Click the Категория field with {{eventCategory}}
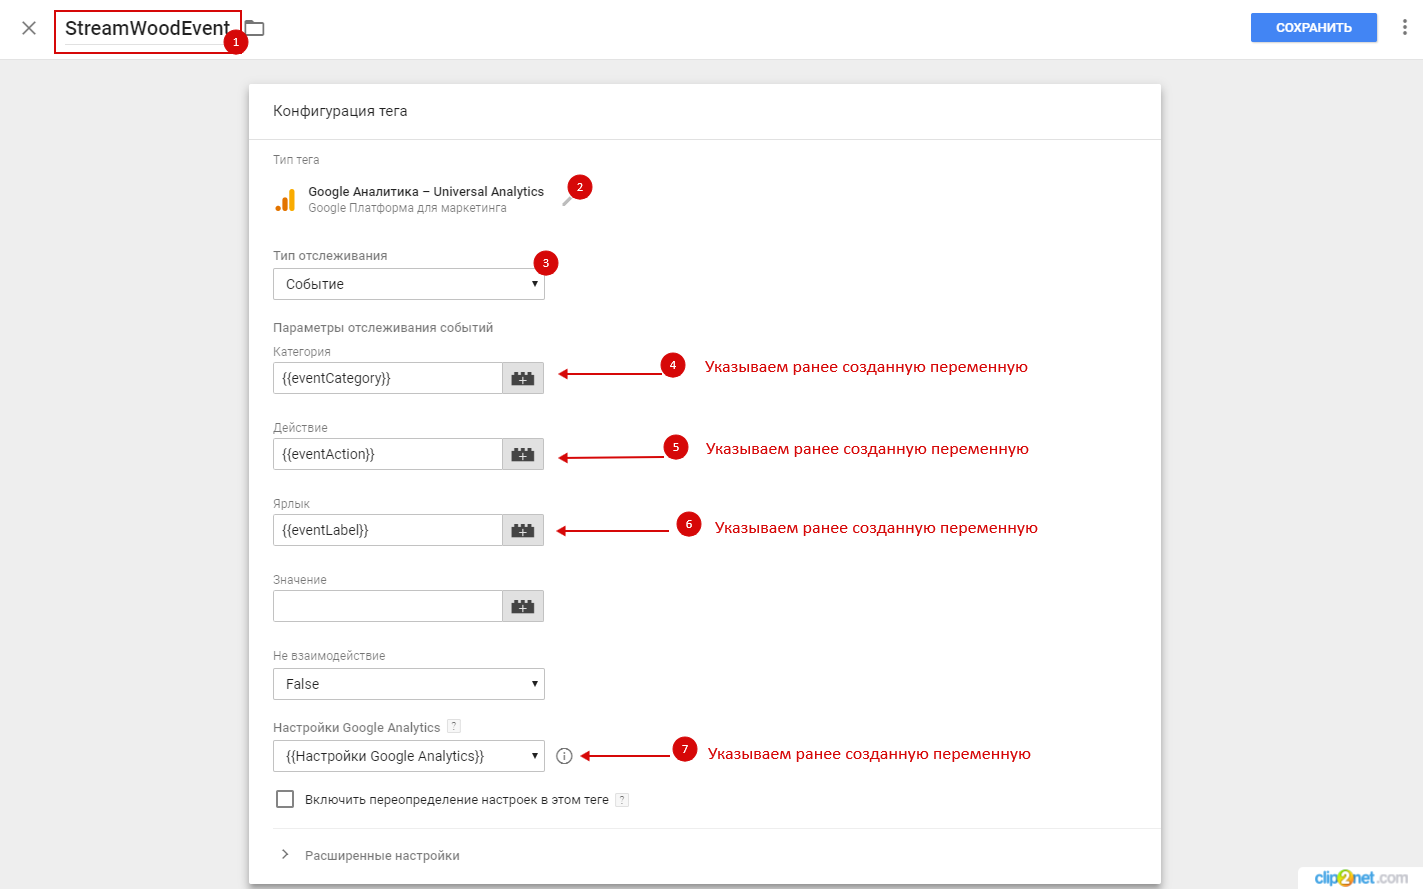1423x889 pixels. 388,378
